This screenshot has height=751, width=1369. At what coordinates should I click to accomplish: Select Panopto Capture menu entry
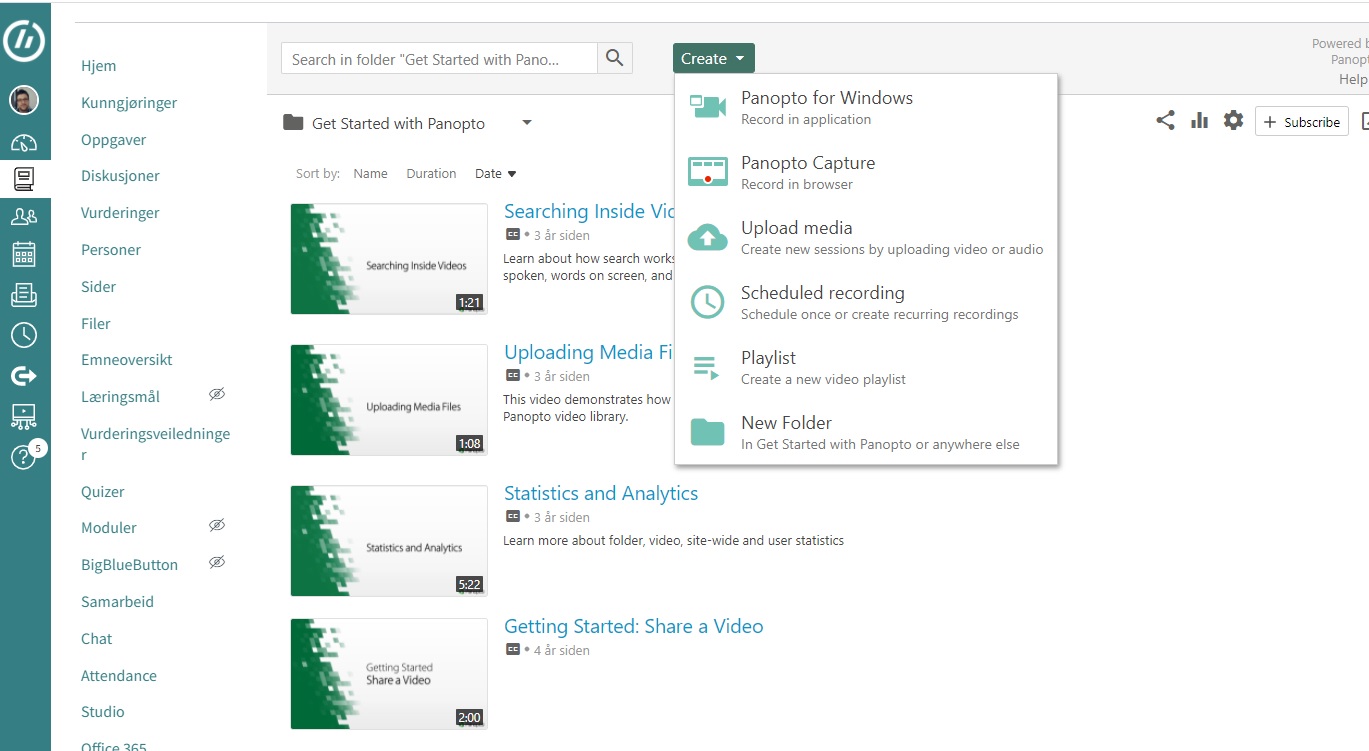click(x=866, y=172)
